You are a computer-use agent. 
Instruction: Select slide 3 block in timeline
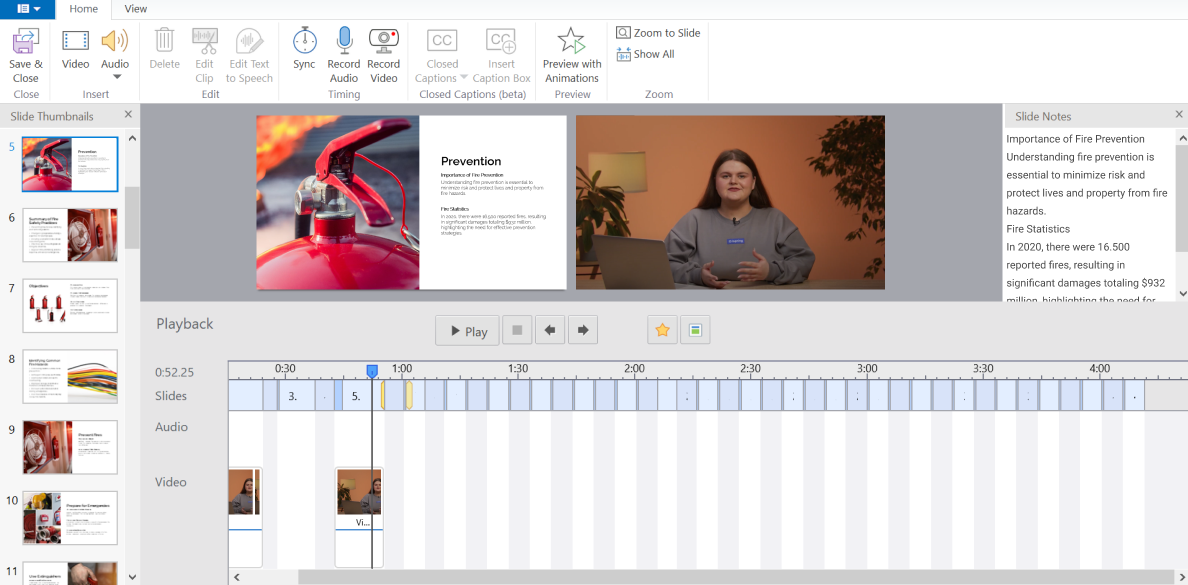[x=296, y=396]
